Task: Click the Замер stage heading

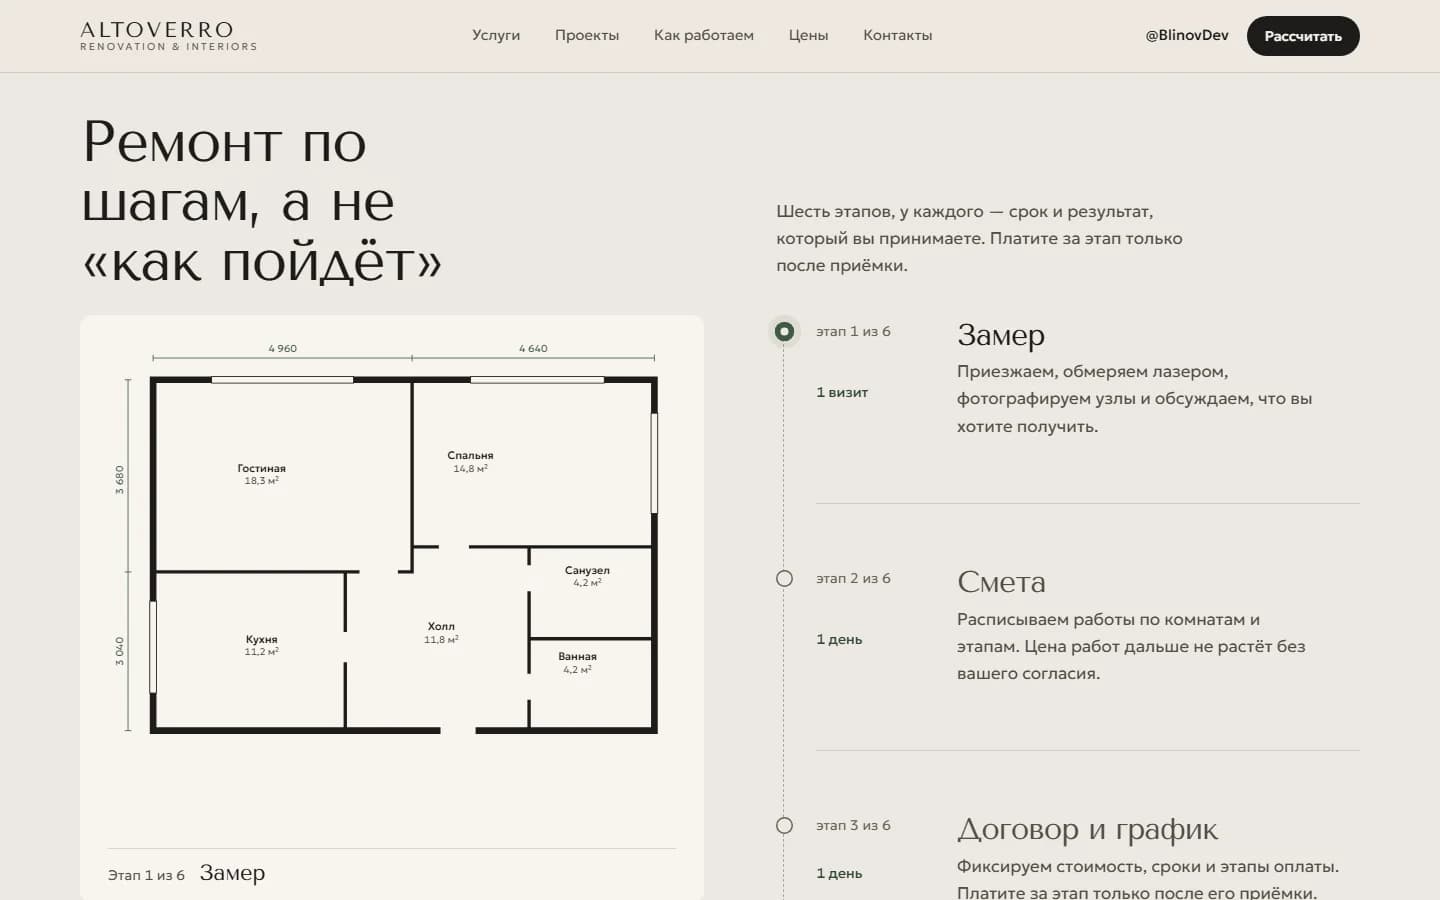Action: [x=1001, y=335]
